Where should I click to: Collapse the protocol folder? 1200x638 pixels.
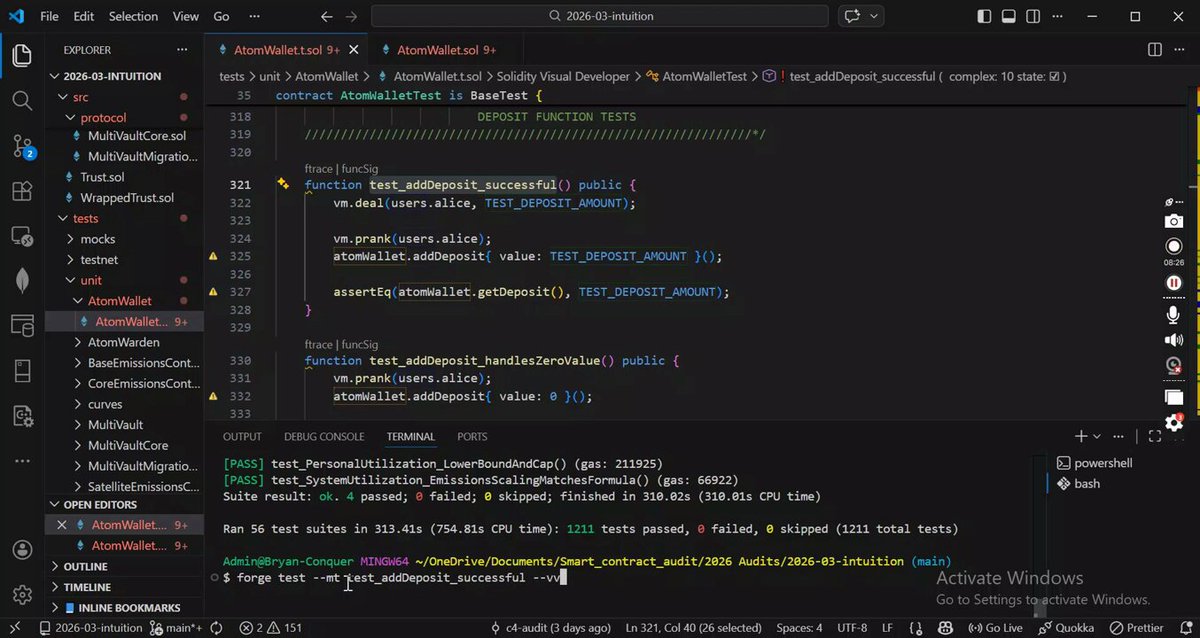pyautogui.click(x=103, y=117)
